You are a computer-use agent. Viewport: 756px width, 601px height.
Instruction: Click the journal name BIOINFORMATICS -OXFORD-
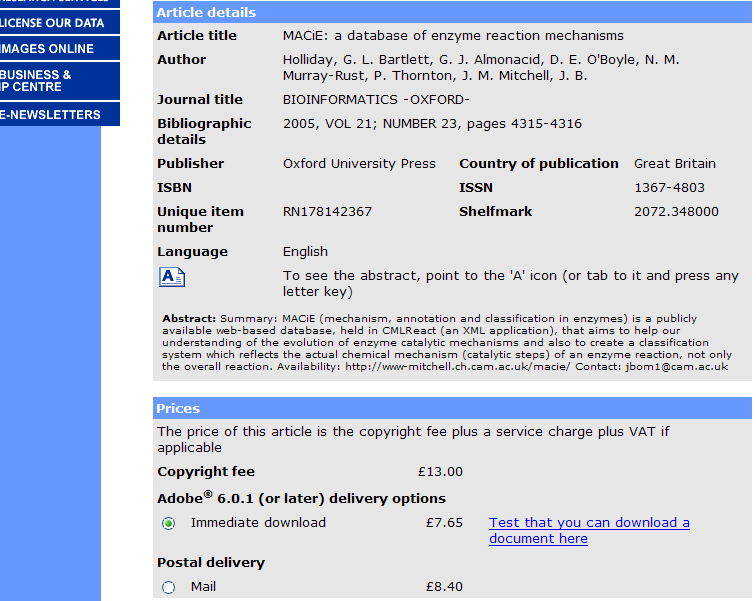[376, 100]
